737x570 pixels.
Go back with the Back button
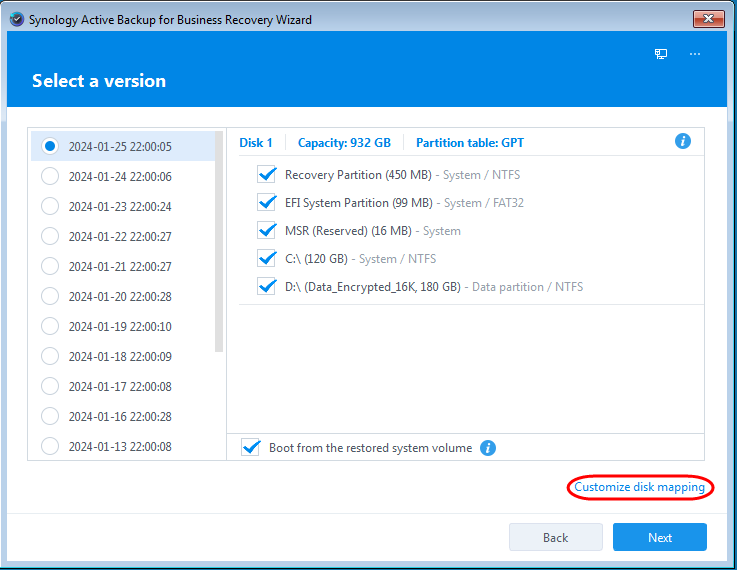(556, 537)
